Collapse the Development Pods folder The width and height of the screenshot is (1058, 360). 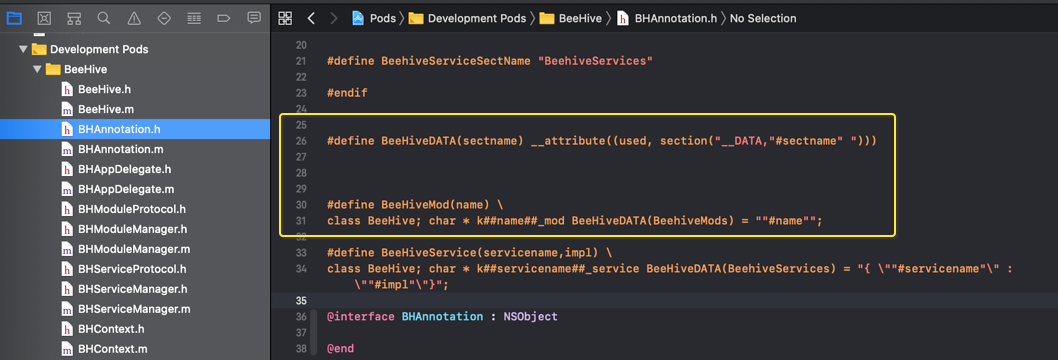(24, 49)
